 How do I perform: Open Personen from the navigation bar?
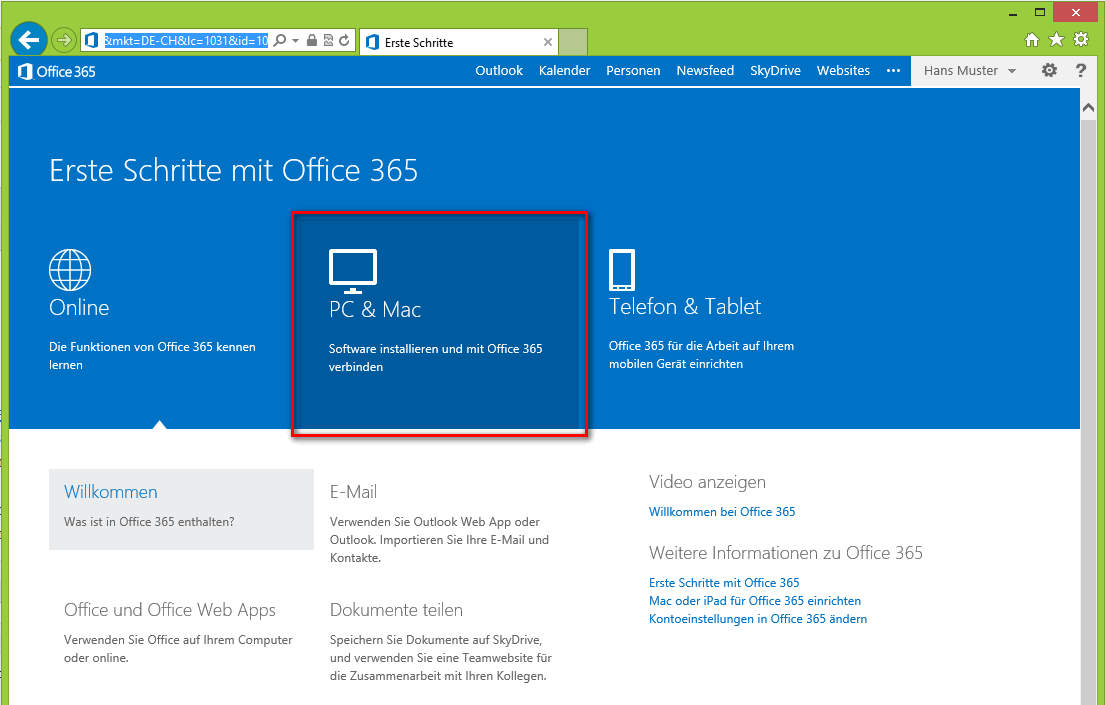[634, 70]
